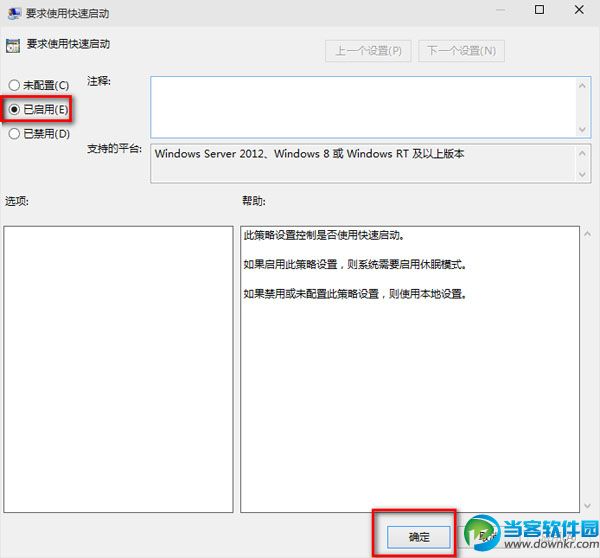Click help text 此策略设置控制是否使用快速启动

[324, 235]
